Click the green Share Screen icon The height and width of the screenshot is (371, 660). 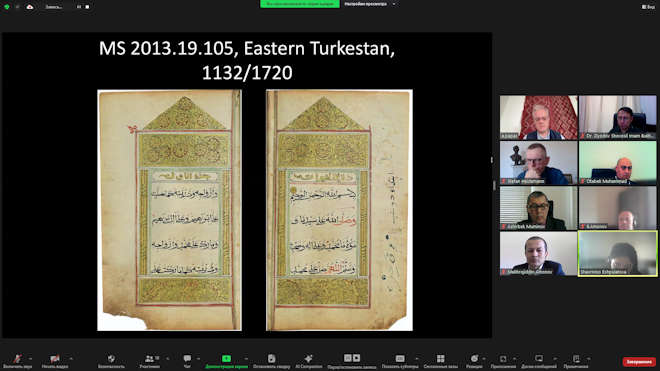[226, 359]
